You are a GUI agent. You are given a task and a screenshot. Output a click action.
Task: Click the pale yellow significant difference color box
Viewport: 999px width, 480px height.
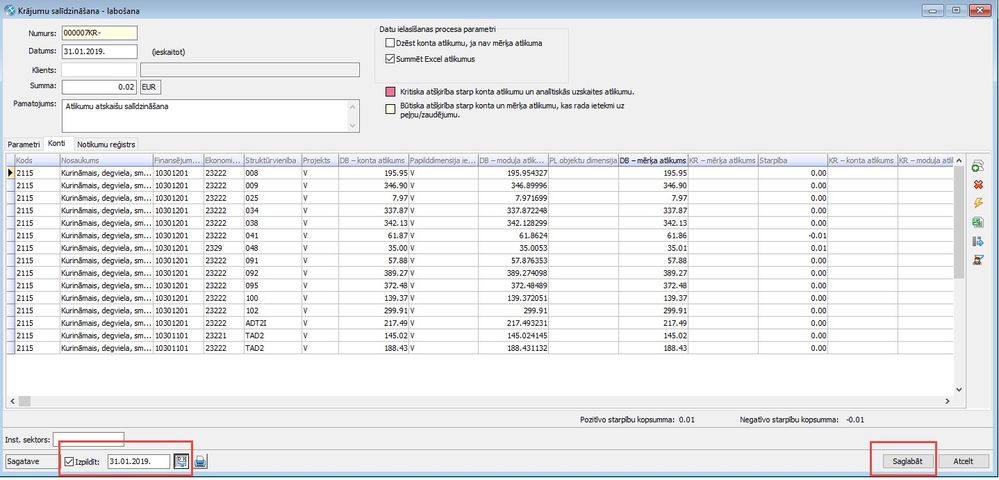pos(390,108)
